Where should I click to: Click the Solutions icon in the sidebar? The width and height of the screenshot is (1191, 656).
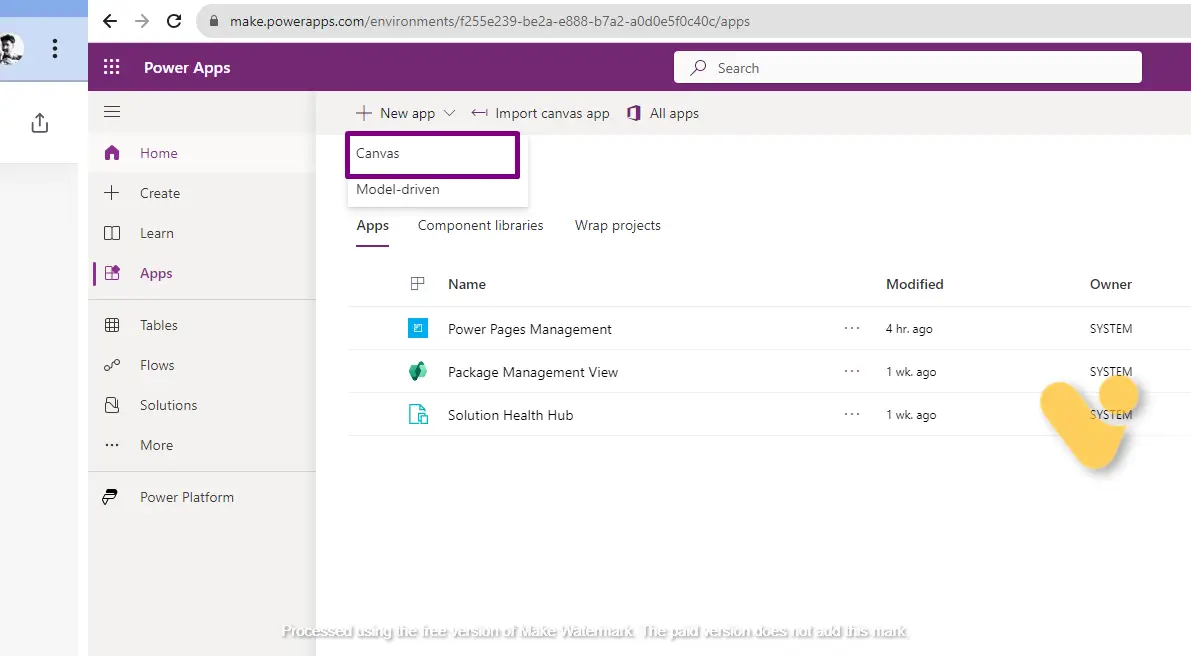[x=112, y=405]
